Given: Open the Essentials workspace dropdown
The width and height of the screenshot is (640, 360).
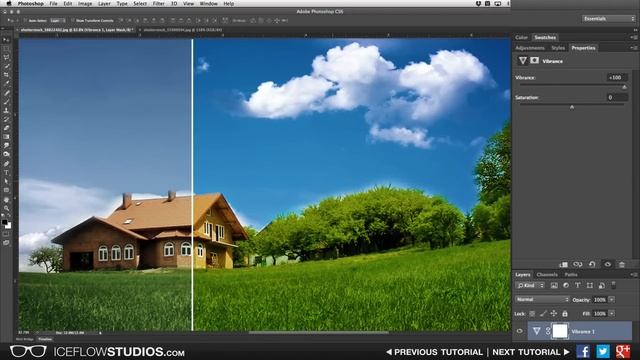Looking at the screenshot, I should click(x=609, y=19).
